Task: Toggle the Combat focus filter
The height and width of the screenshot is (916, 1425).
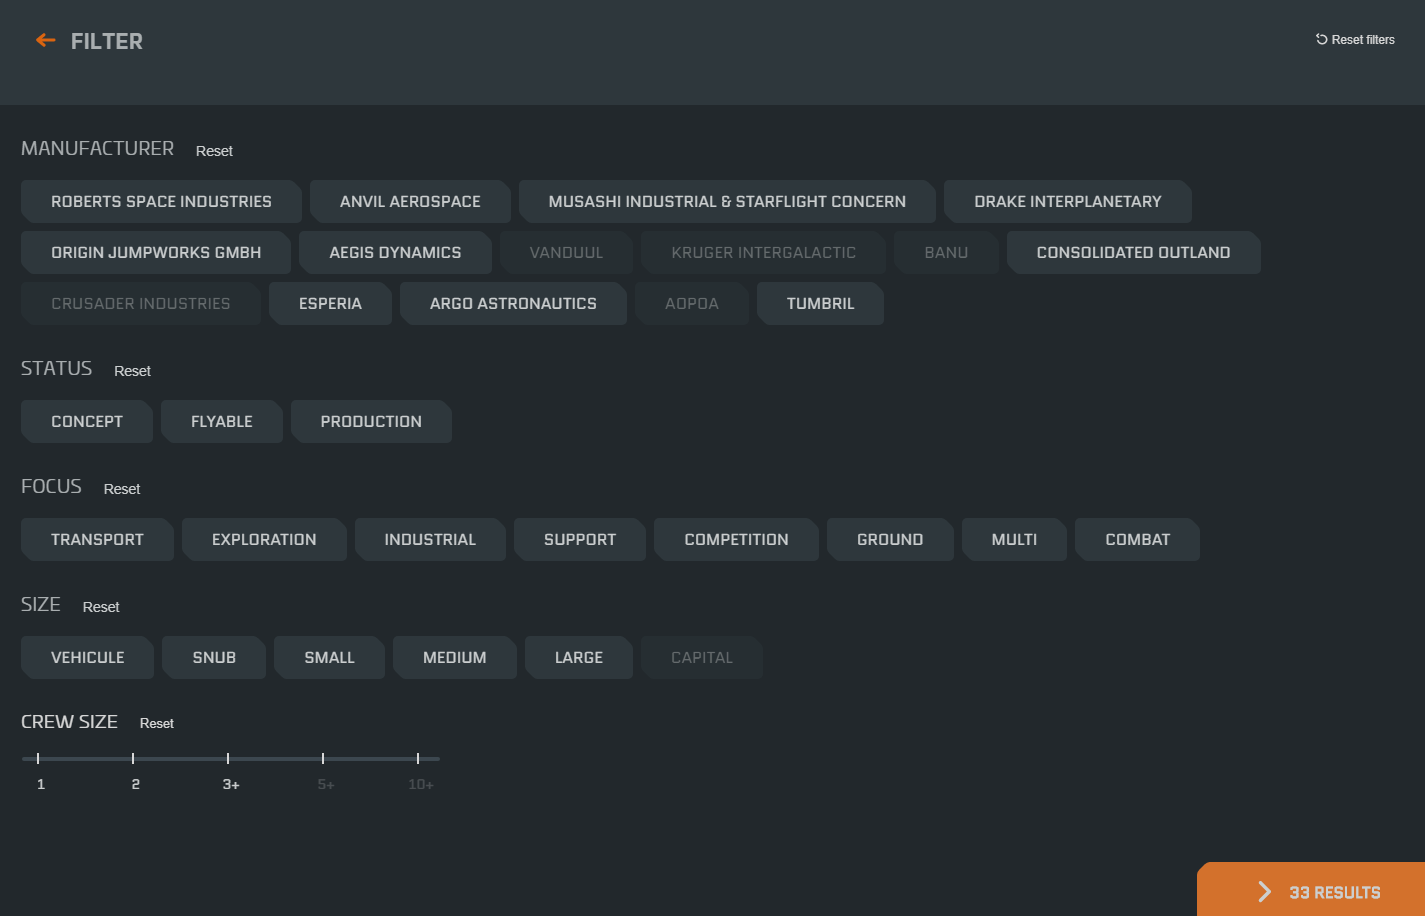Action: coord(1137,540)
